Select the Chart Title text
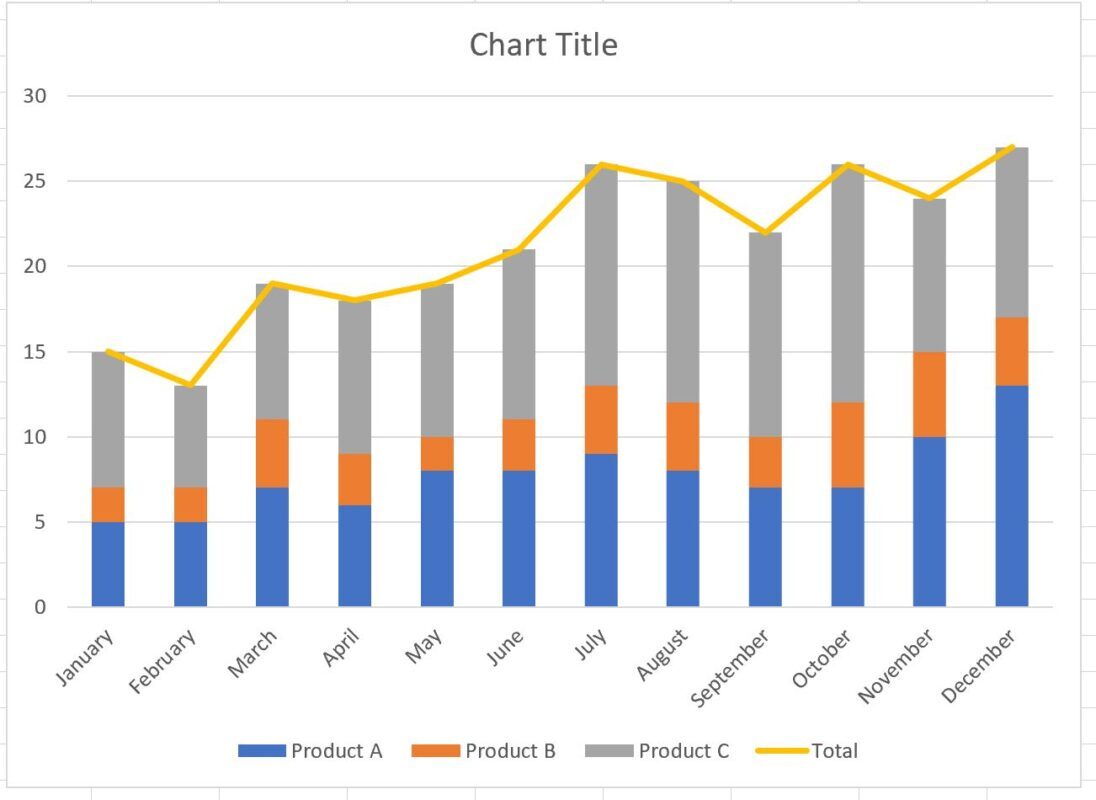Screen dimensions: 1096x800 click(543, 45)
